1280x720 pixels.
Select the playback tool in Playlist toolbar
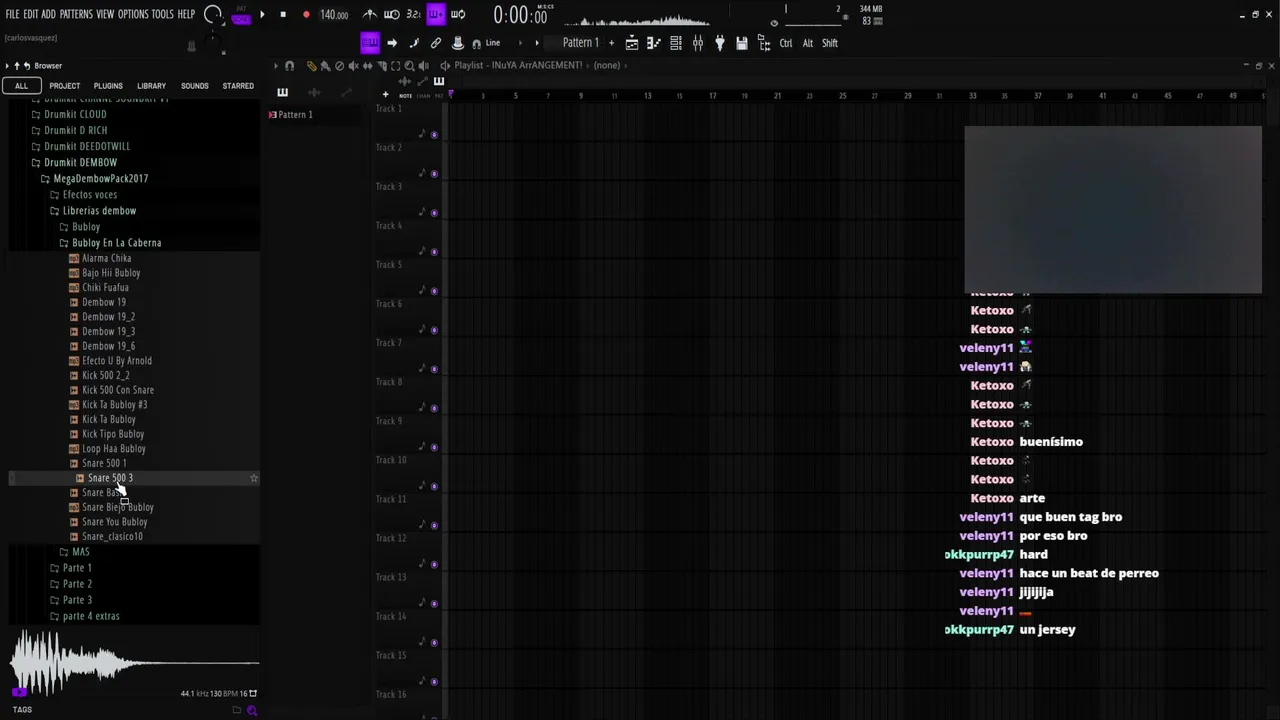(423, 65)
